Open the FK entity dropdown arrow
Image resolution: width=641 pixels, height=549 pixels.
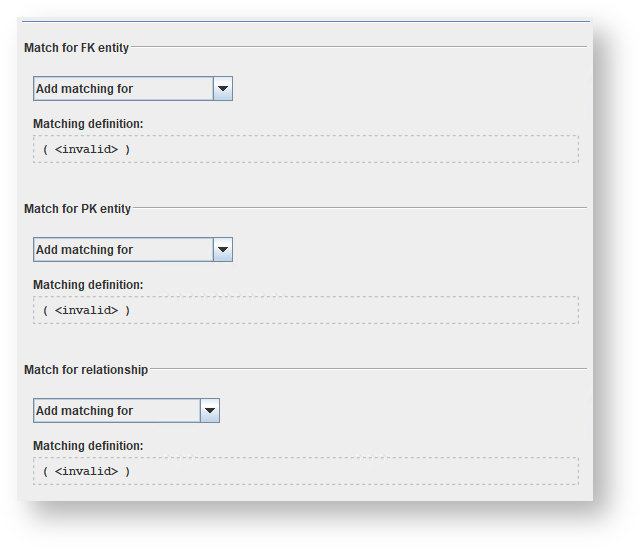(x=223, y=89)
